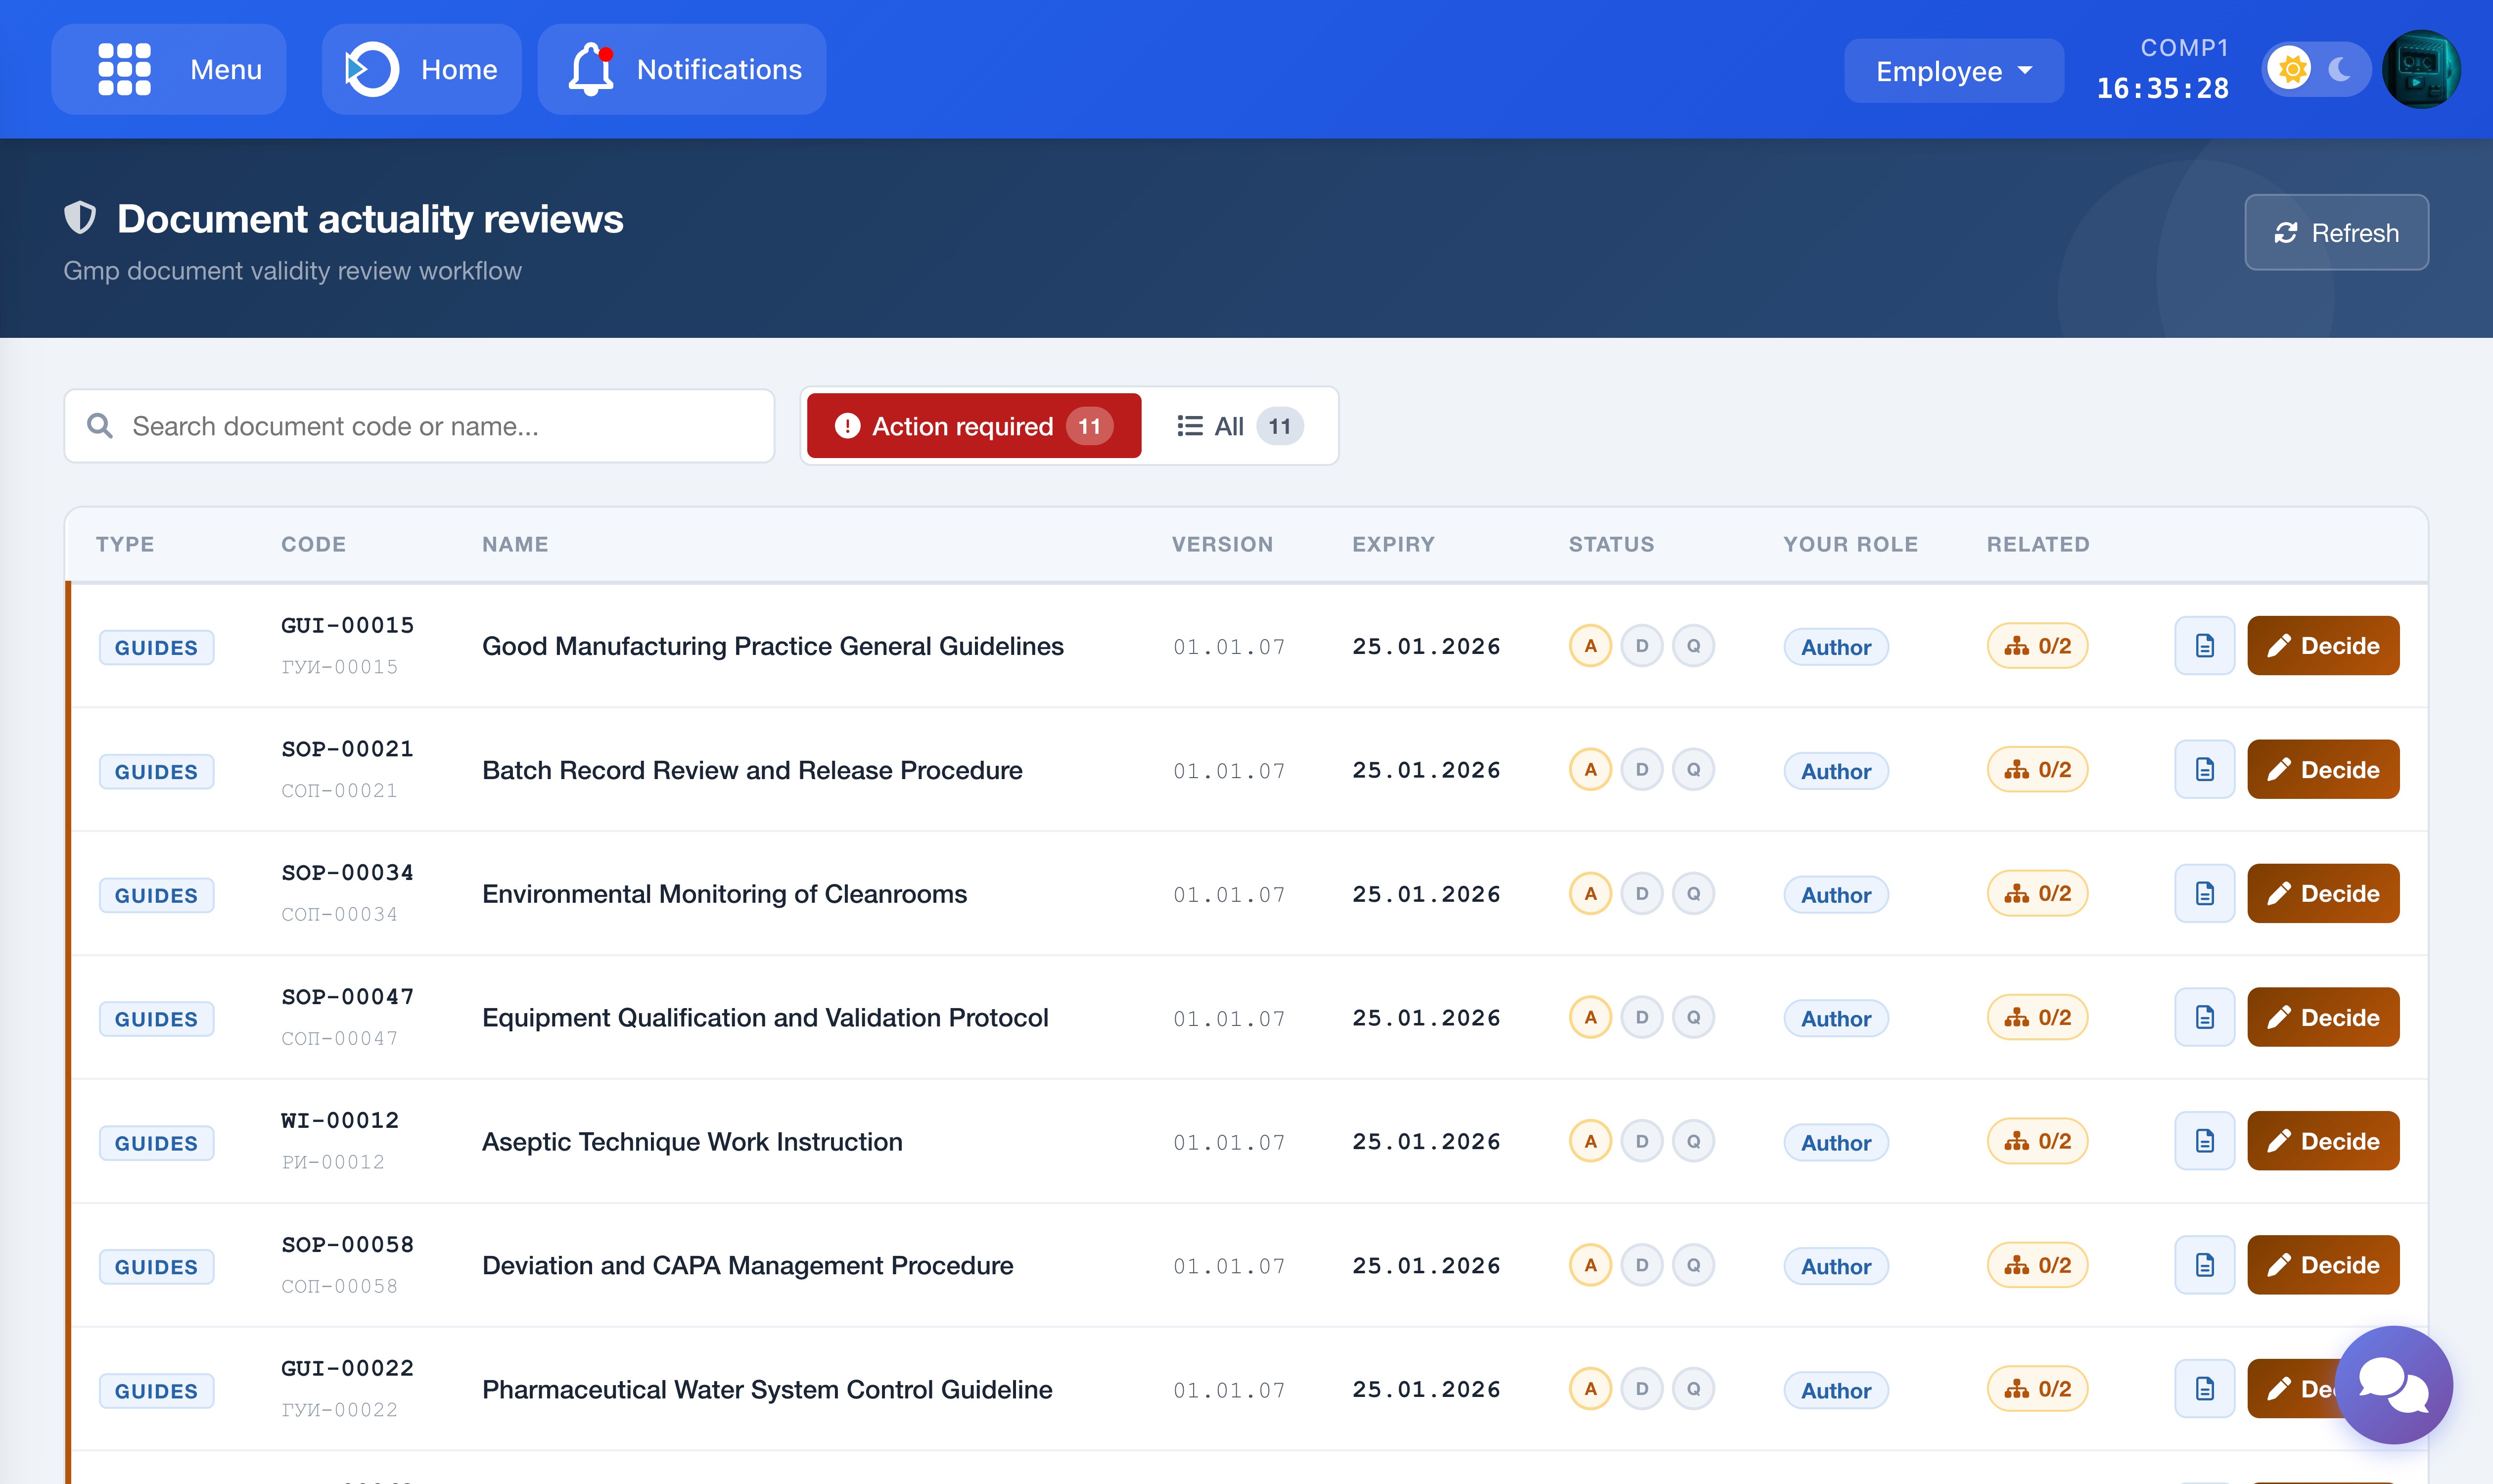Switch to the All documents tab
This screenshot has width=2493, height=1484.
tap(1239, 426)
